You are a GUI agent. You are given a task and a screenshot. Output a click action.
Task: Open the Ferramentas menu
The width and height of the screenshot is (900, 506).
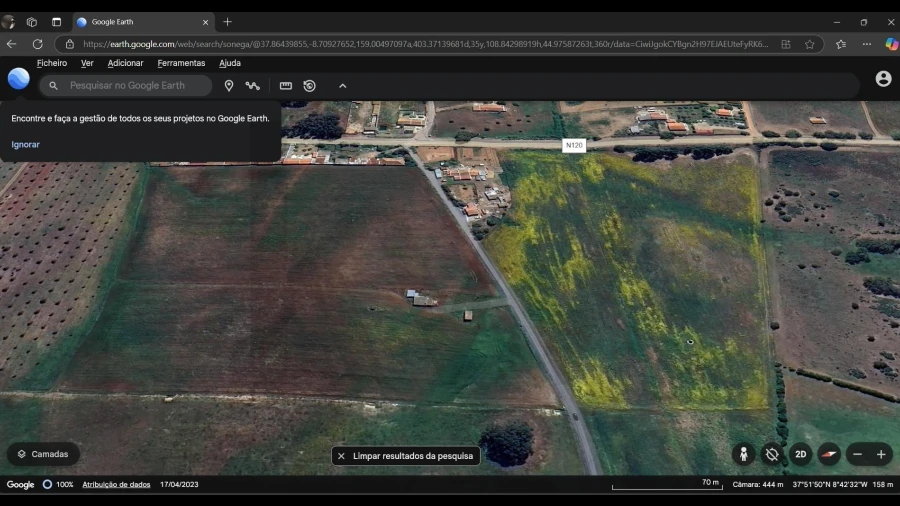(181, 63)
